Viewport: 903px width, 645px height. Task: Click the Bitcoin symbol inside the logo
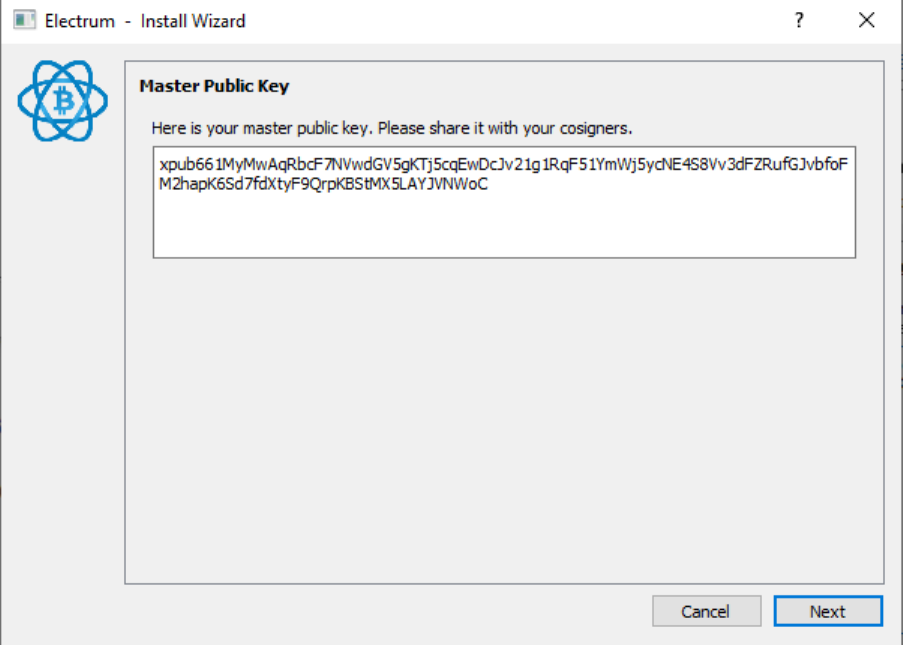coord(62,101)
